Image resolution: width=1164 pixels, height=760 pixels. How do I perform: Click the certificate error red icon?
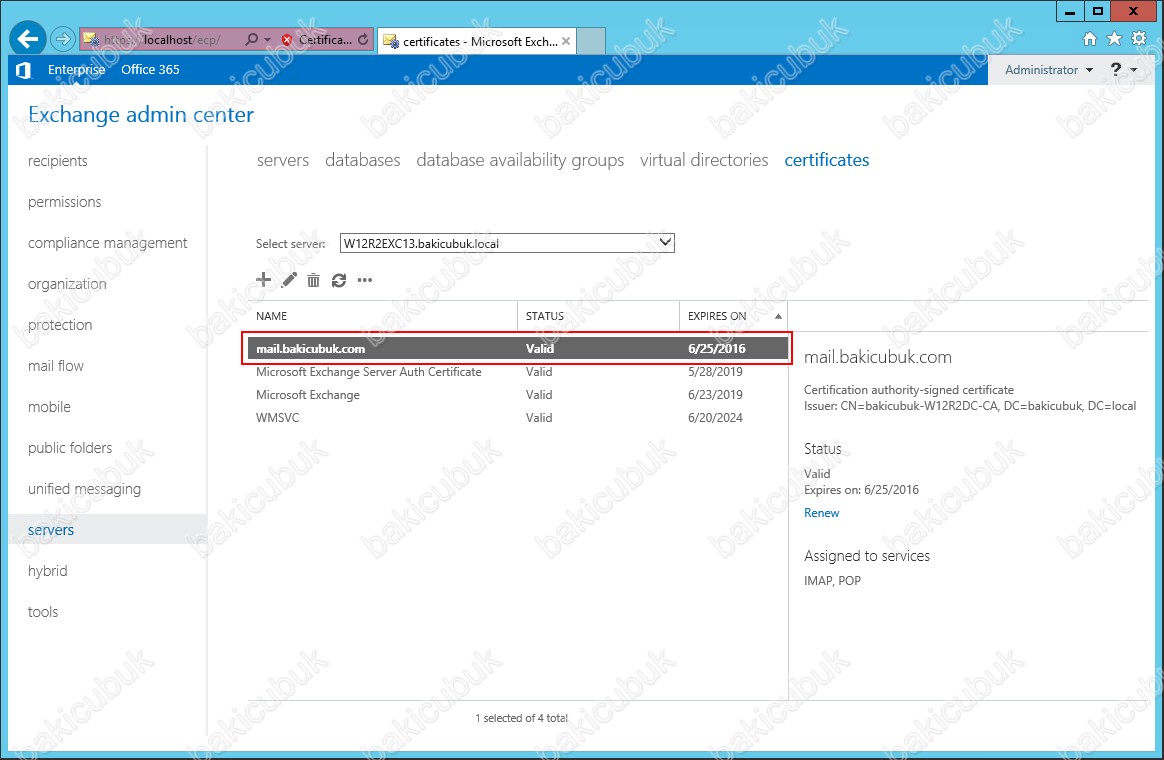click(287, 40)
